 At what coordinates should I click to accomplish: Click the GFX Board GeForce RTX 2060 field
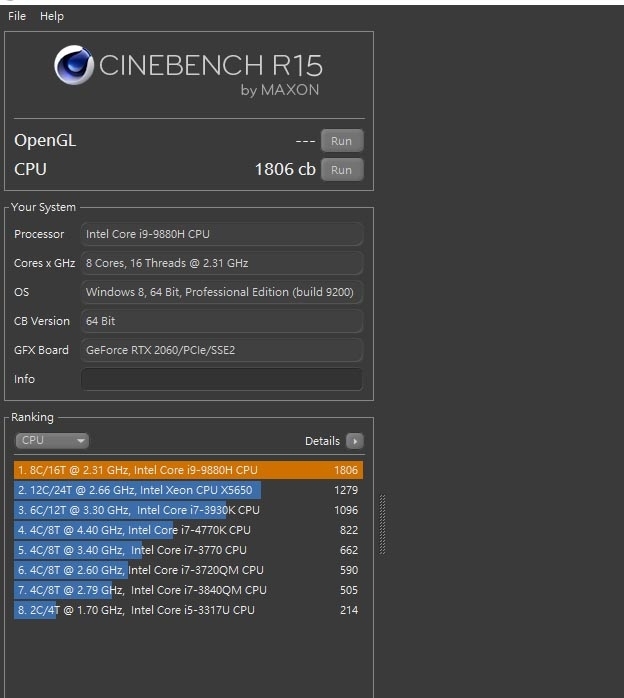[x=222, y=350]
